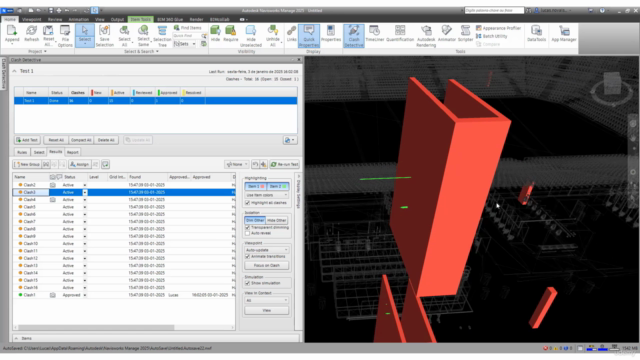Click the Hide visibility icon
The image size is (640, 360).
click(x=215, y=33)
